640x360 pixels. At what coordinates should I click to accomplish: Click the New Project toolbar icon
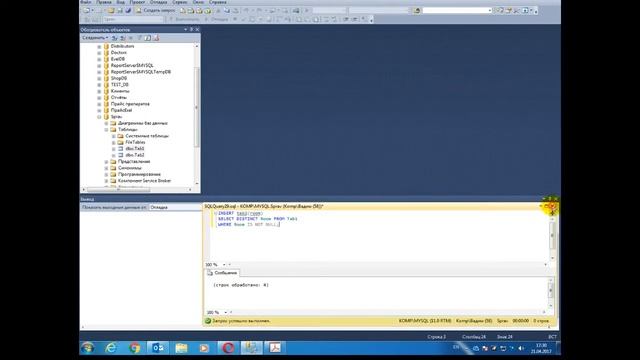[x=87, y=11]
